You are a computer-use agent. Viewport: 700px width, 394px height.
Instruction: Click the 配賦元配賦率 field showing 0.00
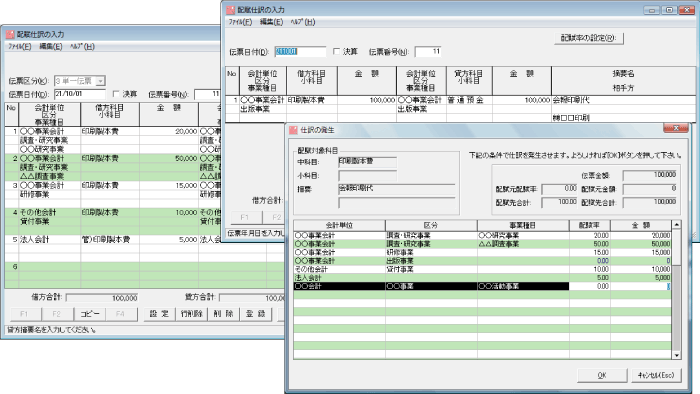pyautogui.click(x=559, y=189)
